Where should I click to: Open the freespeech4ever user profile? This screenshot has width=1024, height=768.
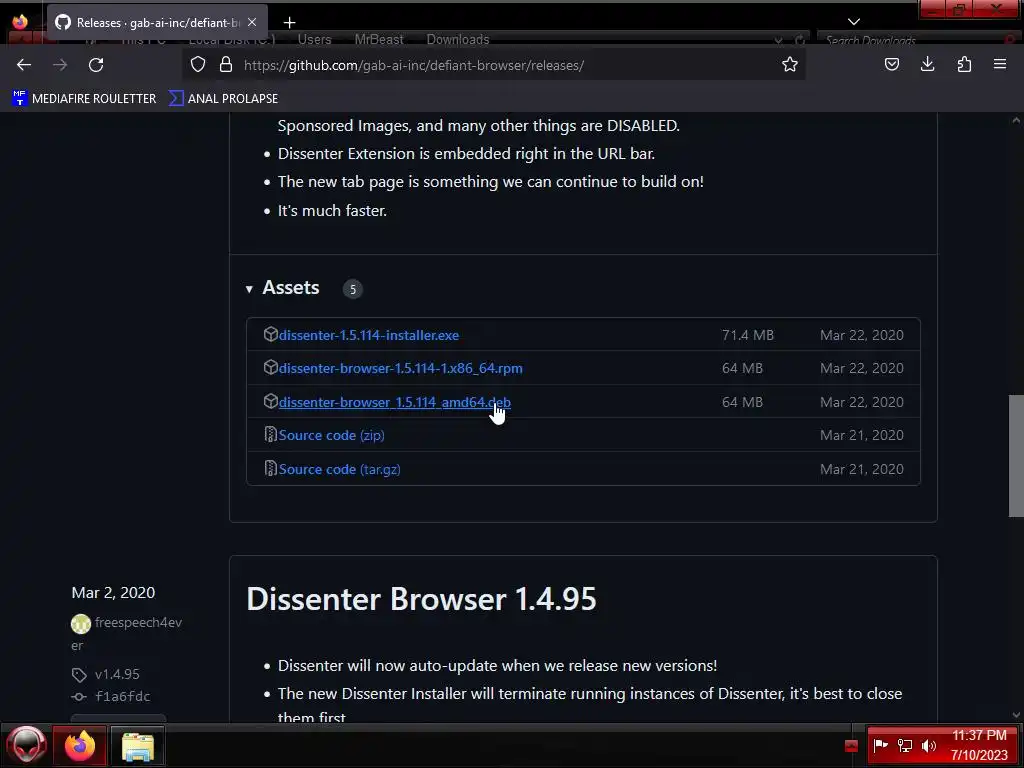[x=127, y=633]
